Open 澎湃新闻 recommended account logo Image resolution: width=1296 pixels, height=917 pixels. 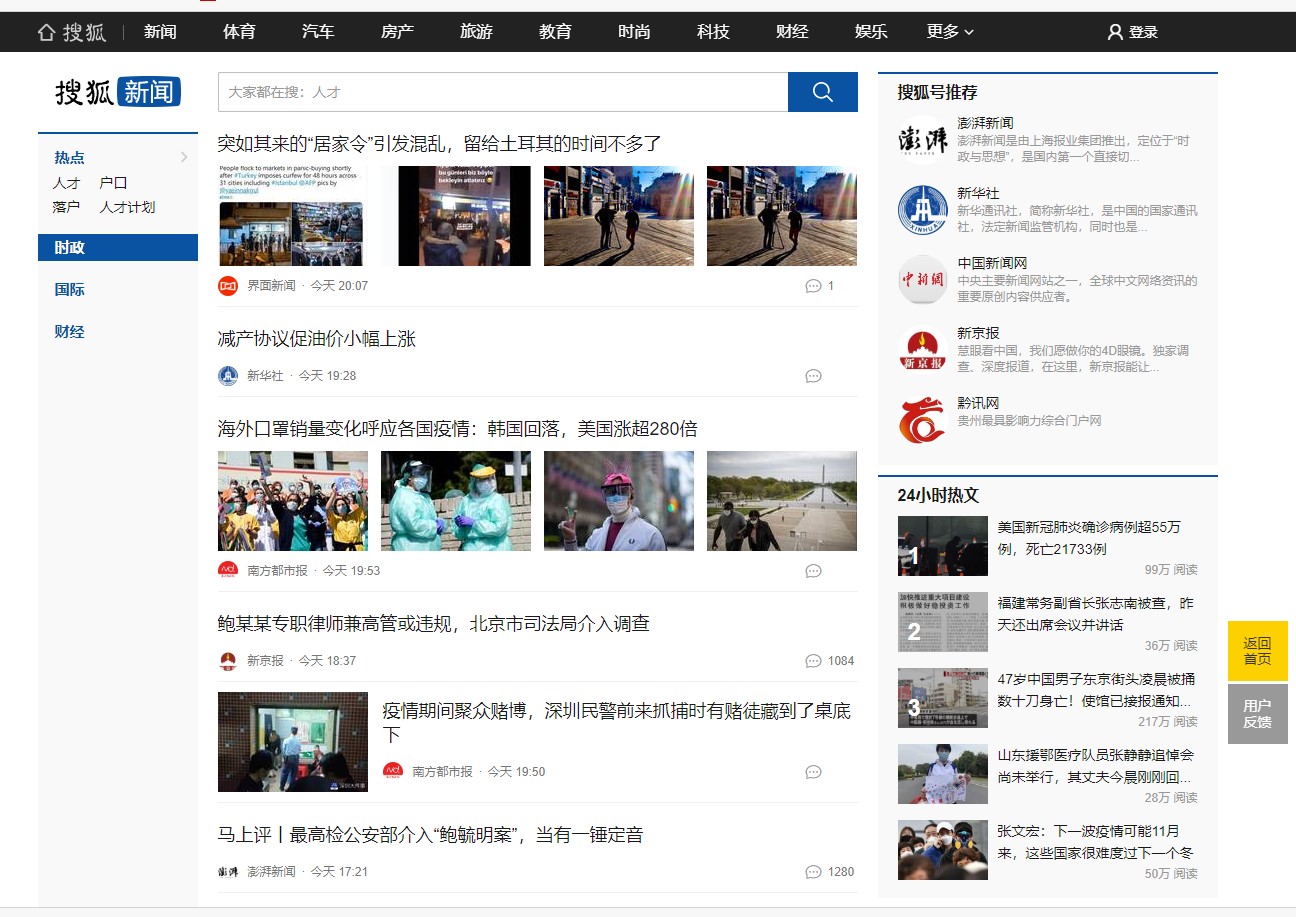(922, 139)
